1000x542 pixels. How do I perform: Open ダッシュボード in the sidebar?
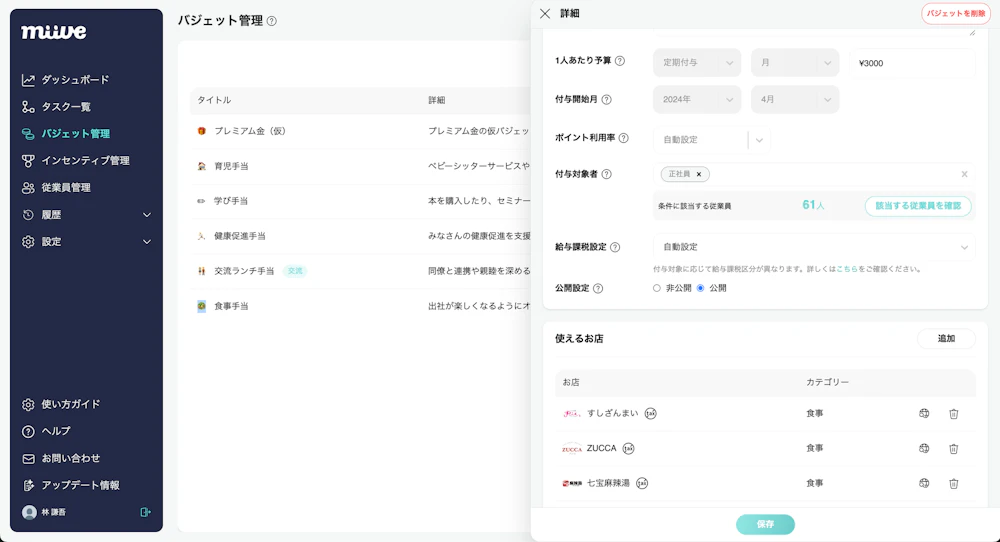(x=74, y=80)
